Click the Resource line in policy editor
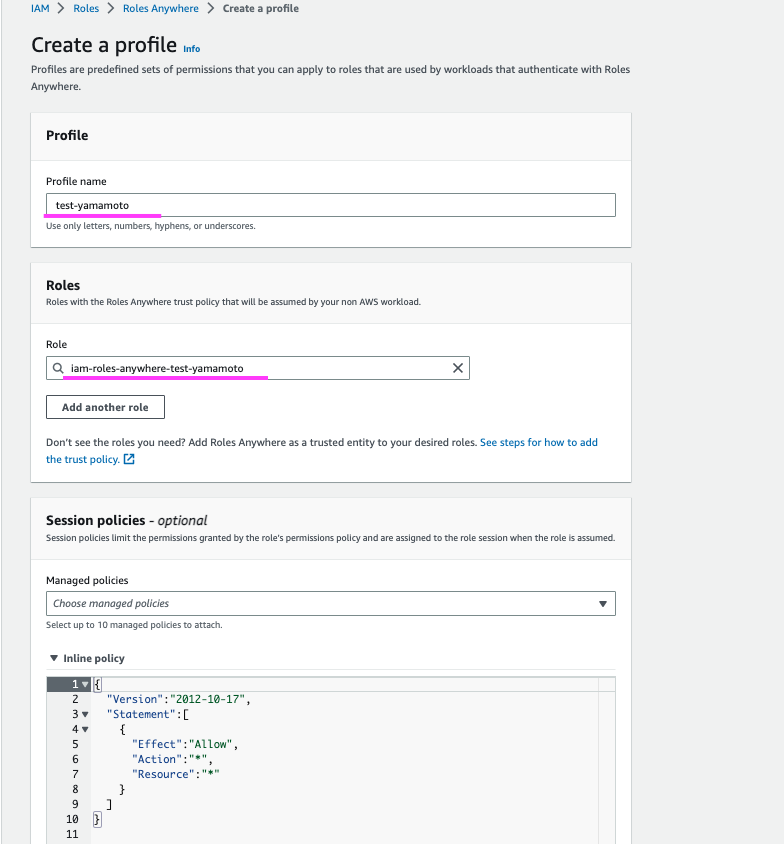The width and height of the screenshot is (784, 844). pos(176,774)
